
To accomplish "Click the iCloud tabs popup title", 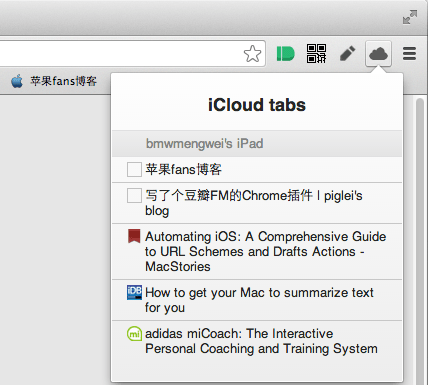I will click(257, 105).
